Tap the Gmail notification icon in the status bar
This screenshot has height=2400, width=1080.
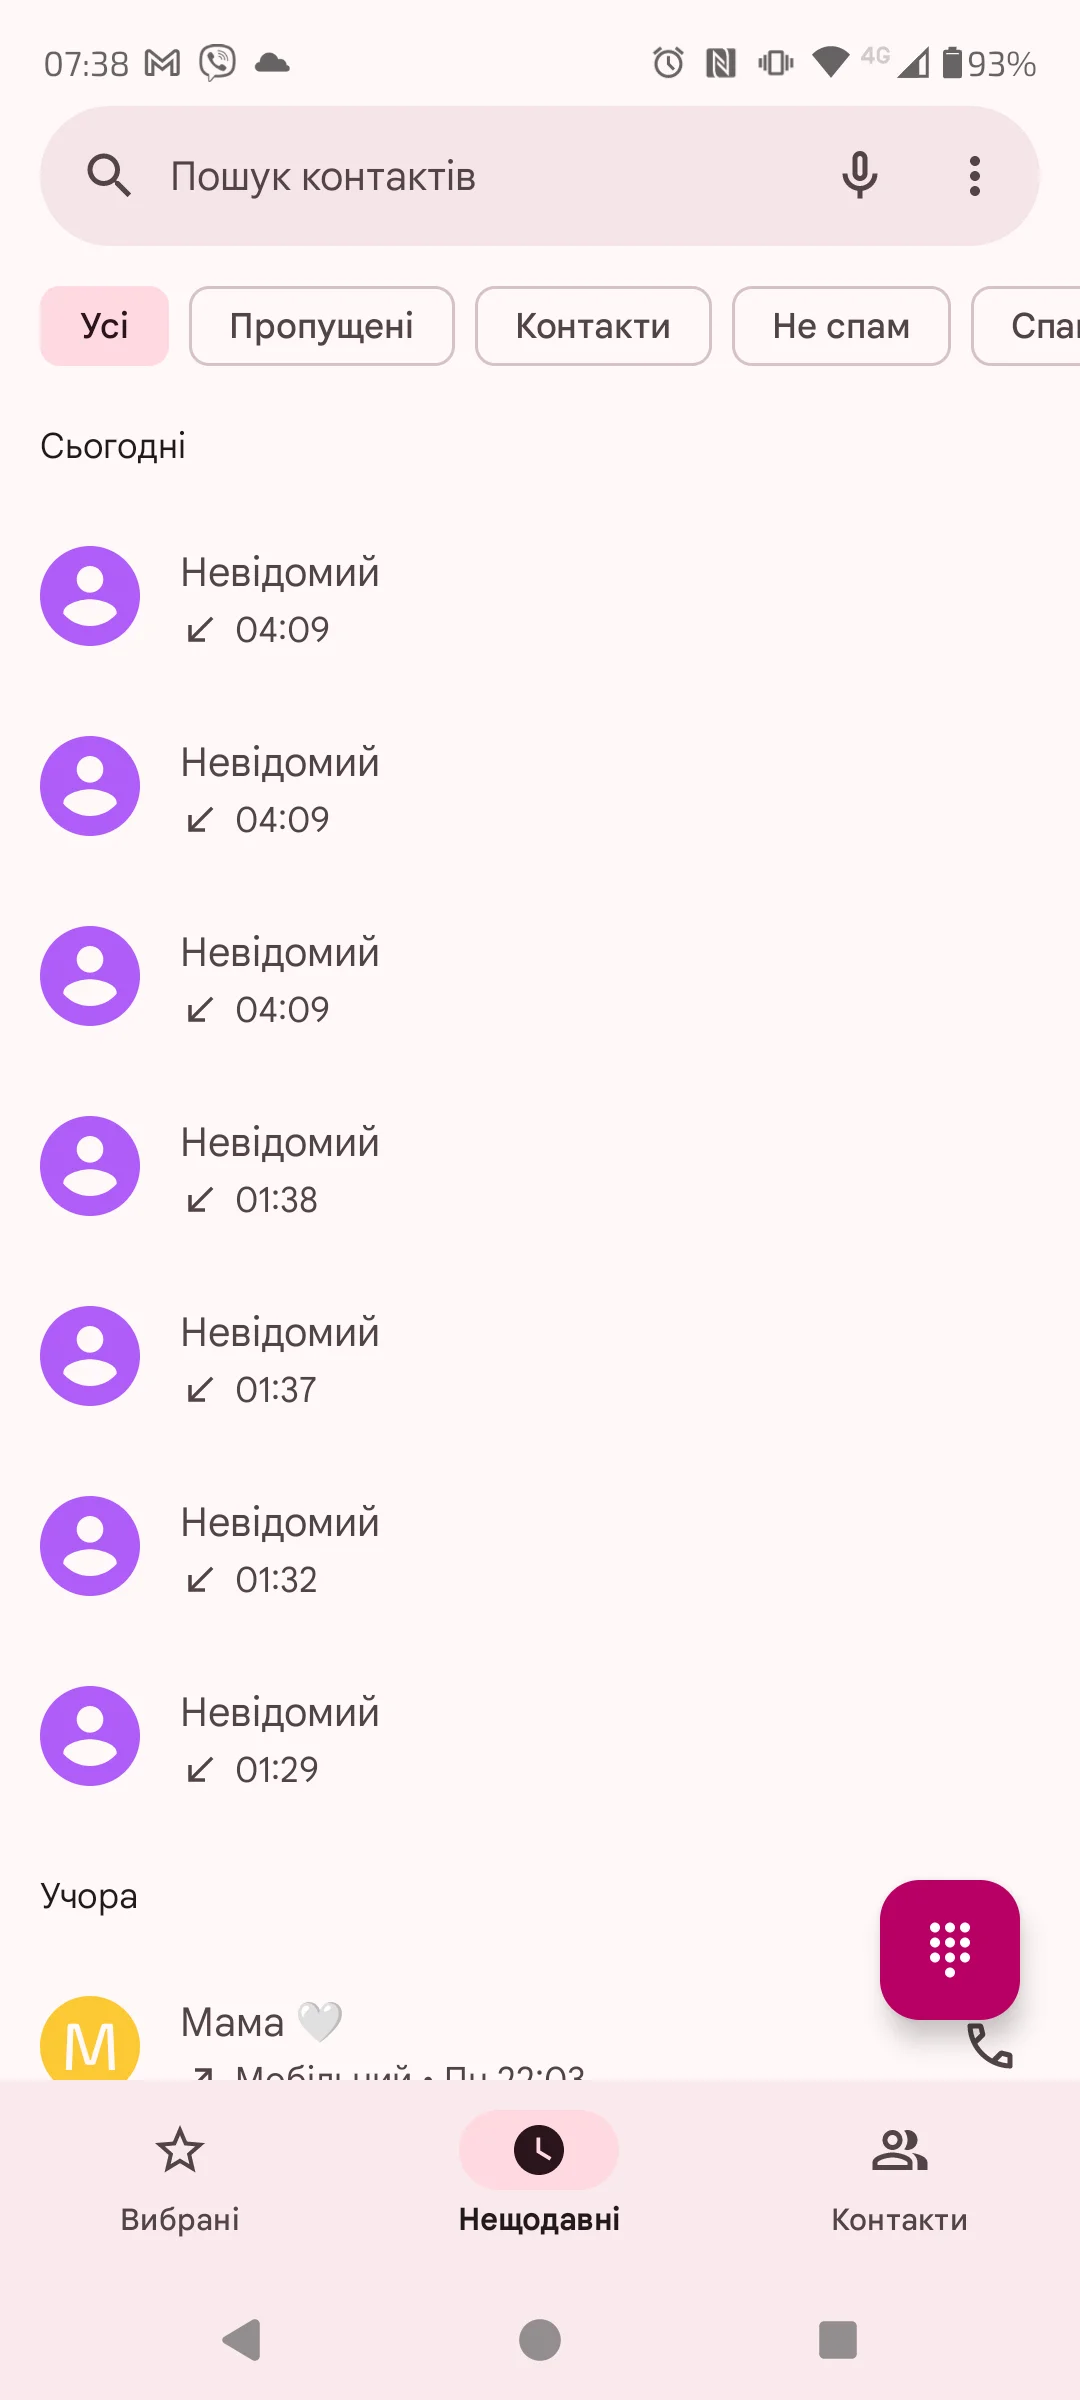163,64
